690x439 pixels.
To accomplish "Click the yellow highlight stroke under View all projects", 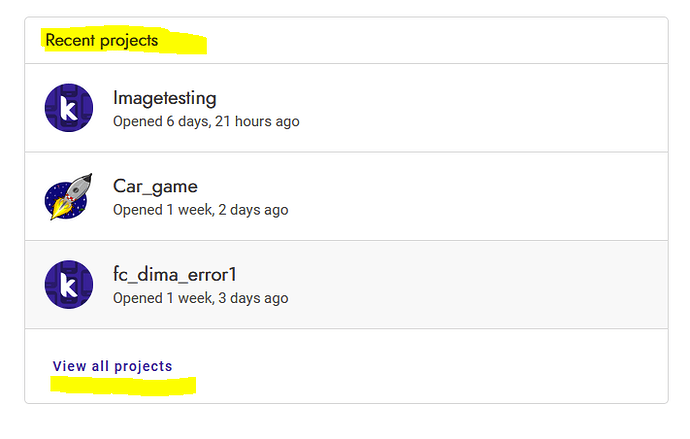I will point(123,385).
